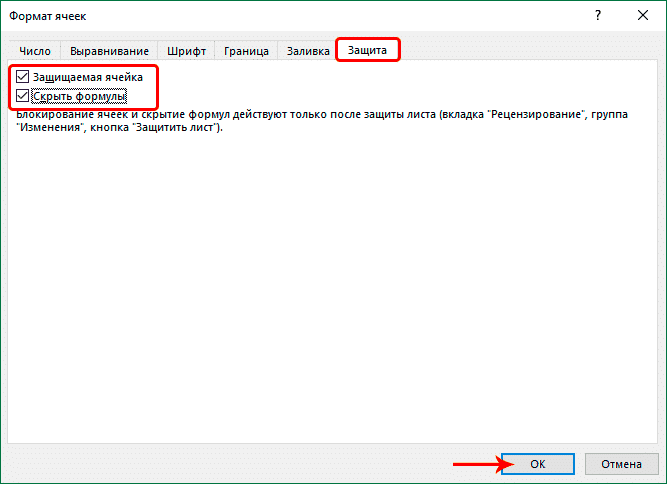This screenshot has width=667, height=484.
Task: Switch to the Число tab
Action: pos(35,51)
